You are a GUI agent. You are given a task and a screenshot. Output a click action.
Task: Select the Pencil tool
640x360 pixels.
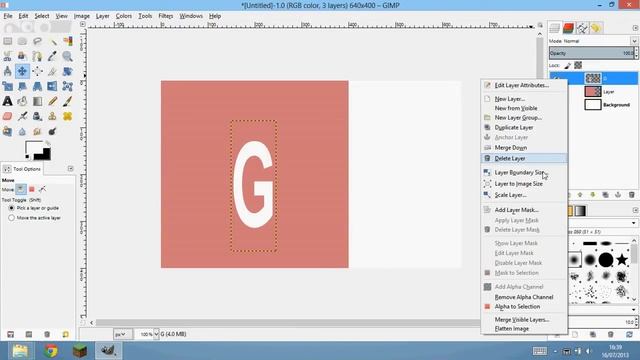coord(53,101)
